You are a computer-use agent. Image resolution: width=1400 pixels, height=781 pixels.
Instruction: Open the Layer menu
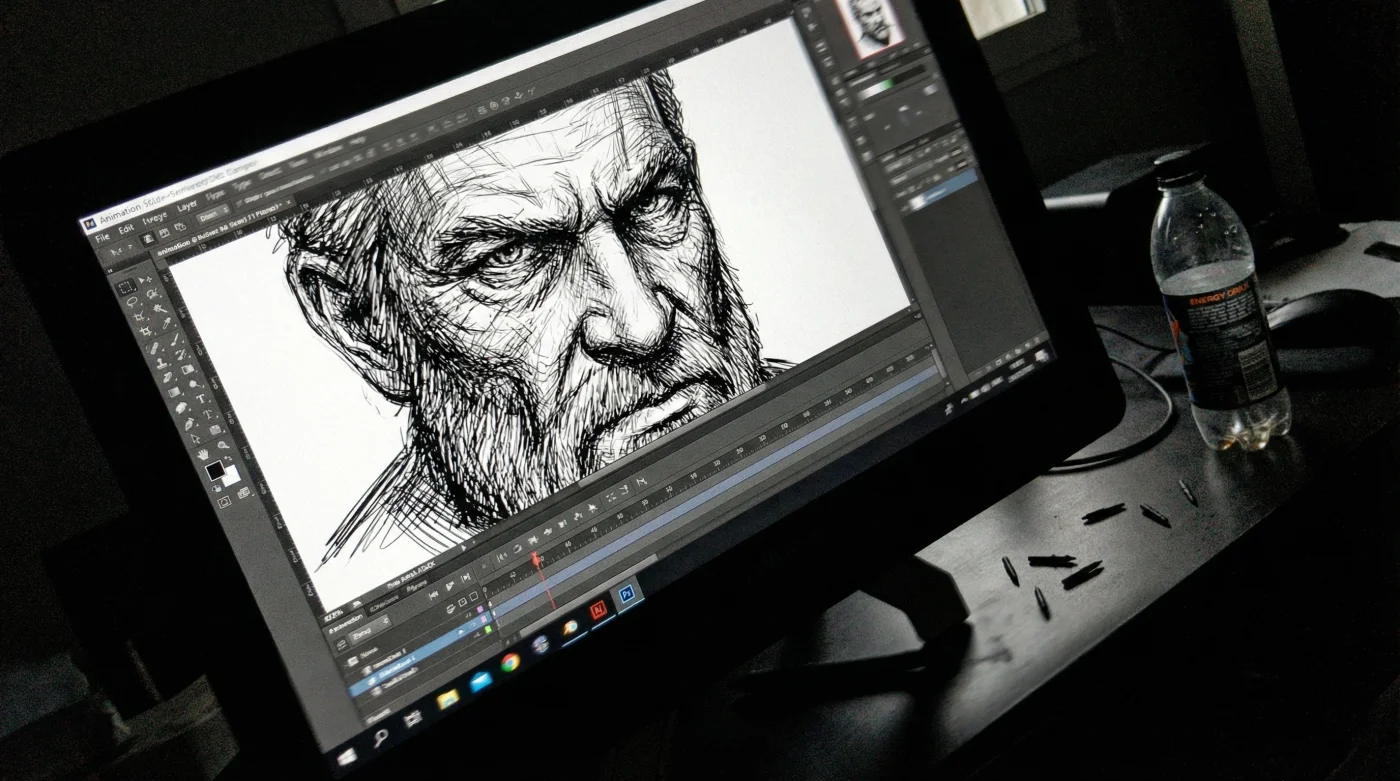pyautogui.click(x=187, y=206)
